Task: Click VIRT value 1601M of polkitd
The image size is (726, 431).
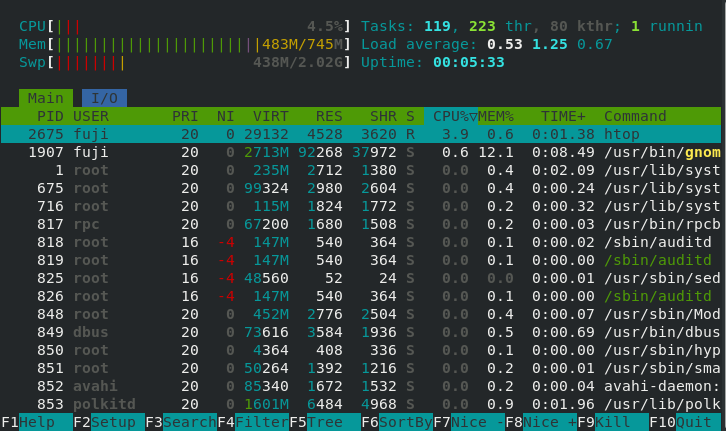Action: pyautogui.click(x=266, y=405)
